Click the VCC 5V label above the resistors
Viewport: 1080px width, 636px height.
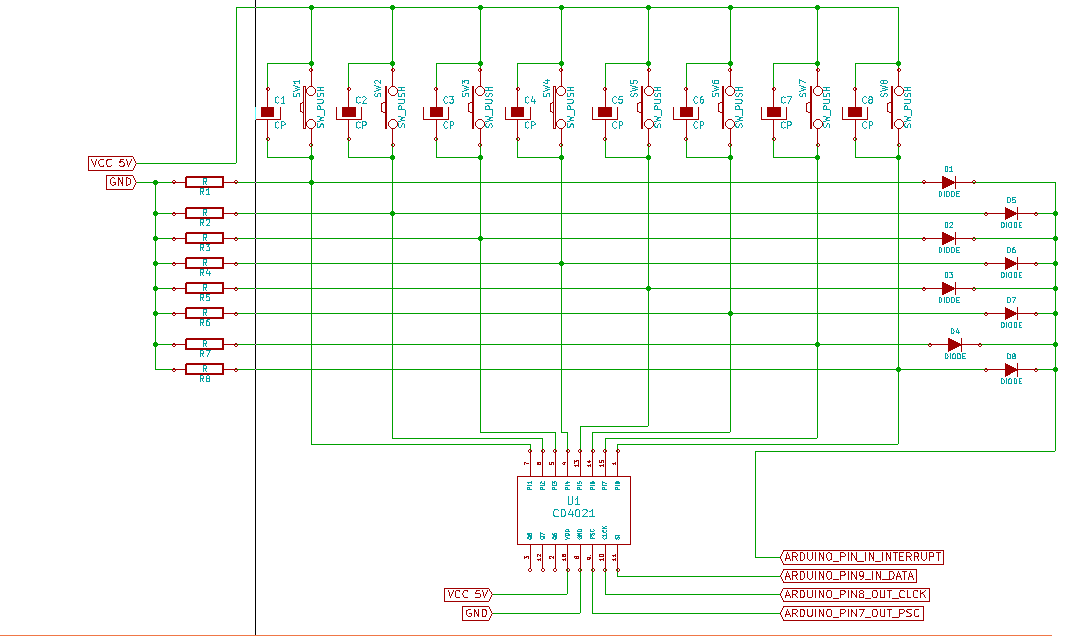112,163
